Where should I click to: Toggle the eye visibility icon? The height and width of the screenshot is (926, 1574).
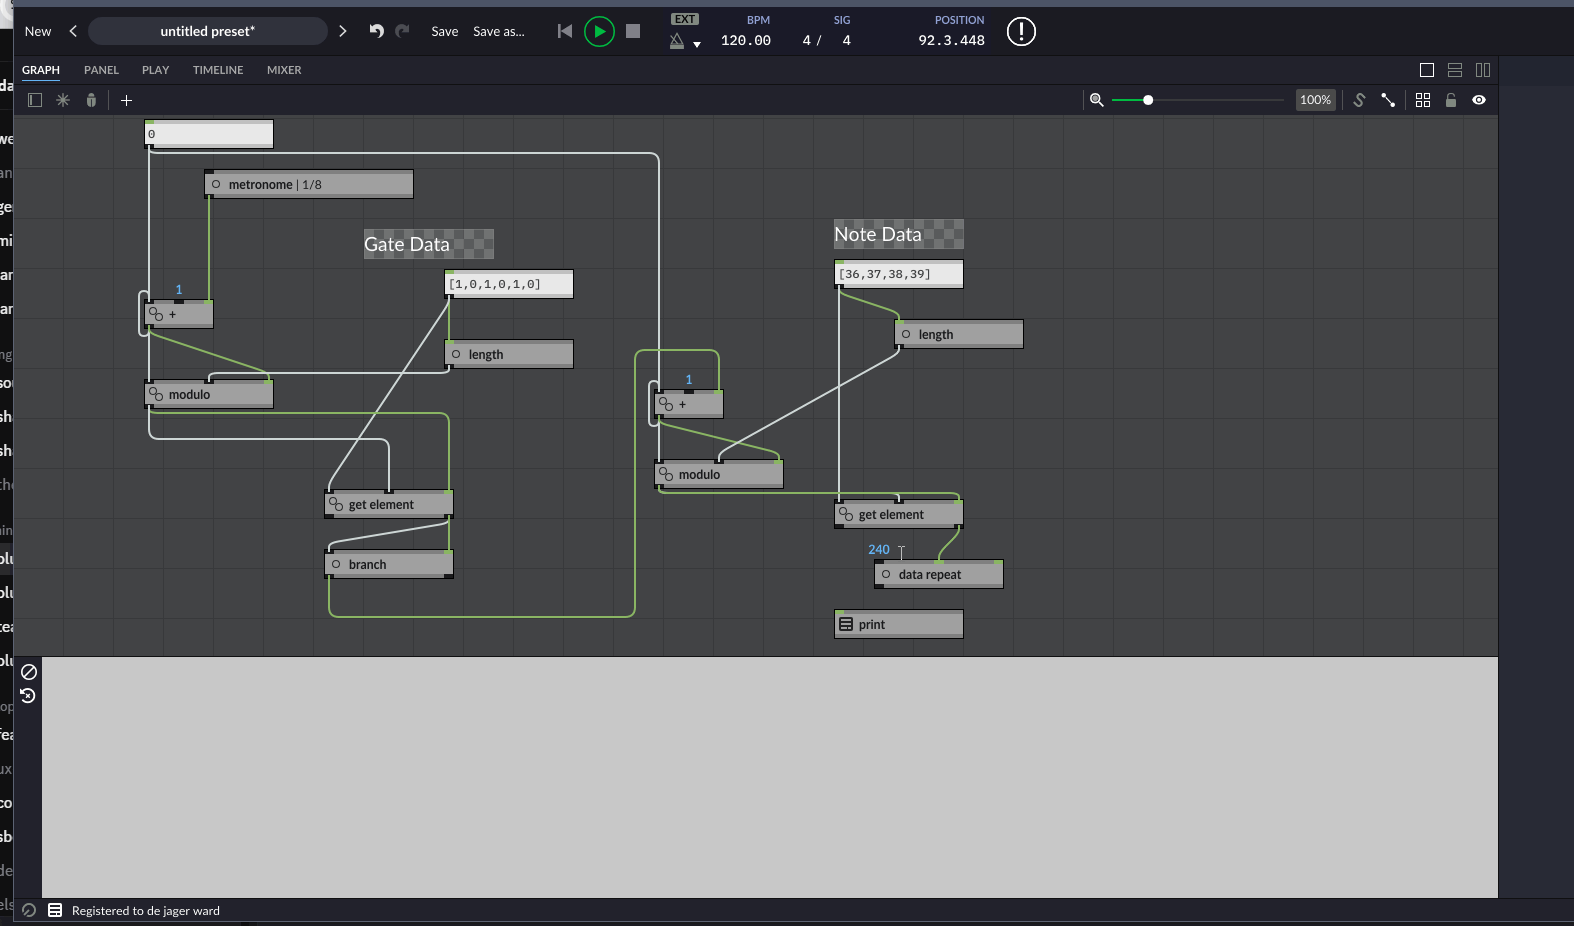pos(1479,100)
